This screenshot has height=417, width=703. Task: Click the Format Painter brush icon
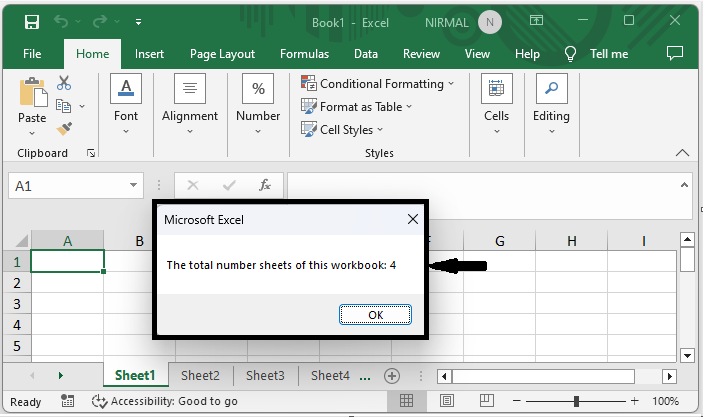(64, 129)
